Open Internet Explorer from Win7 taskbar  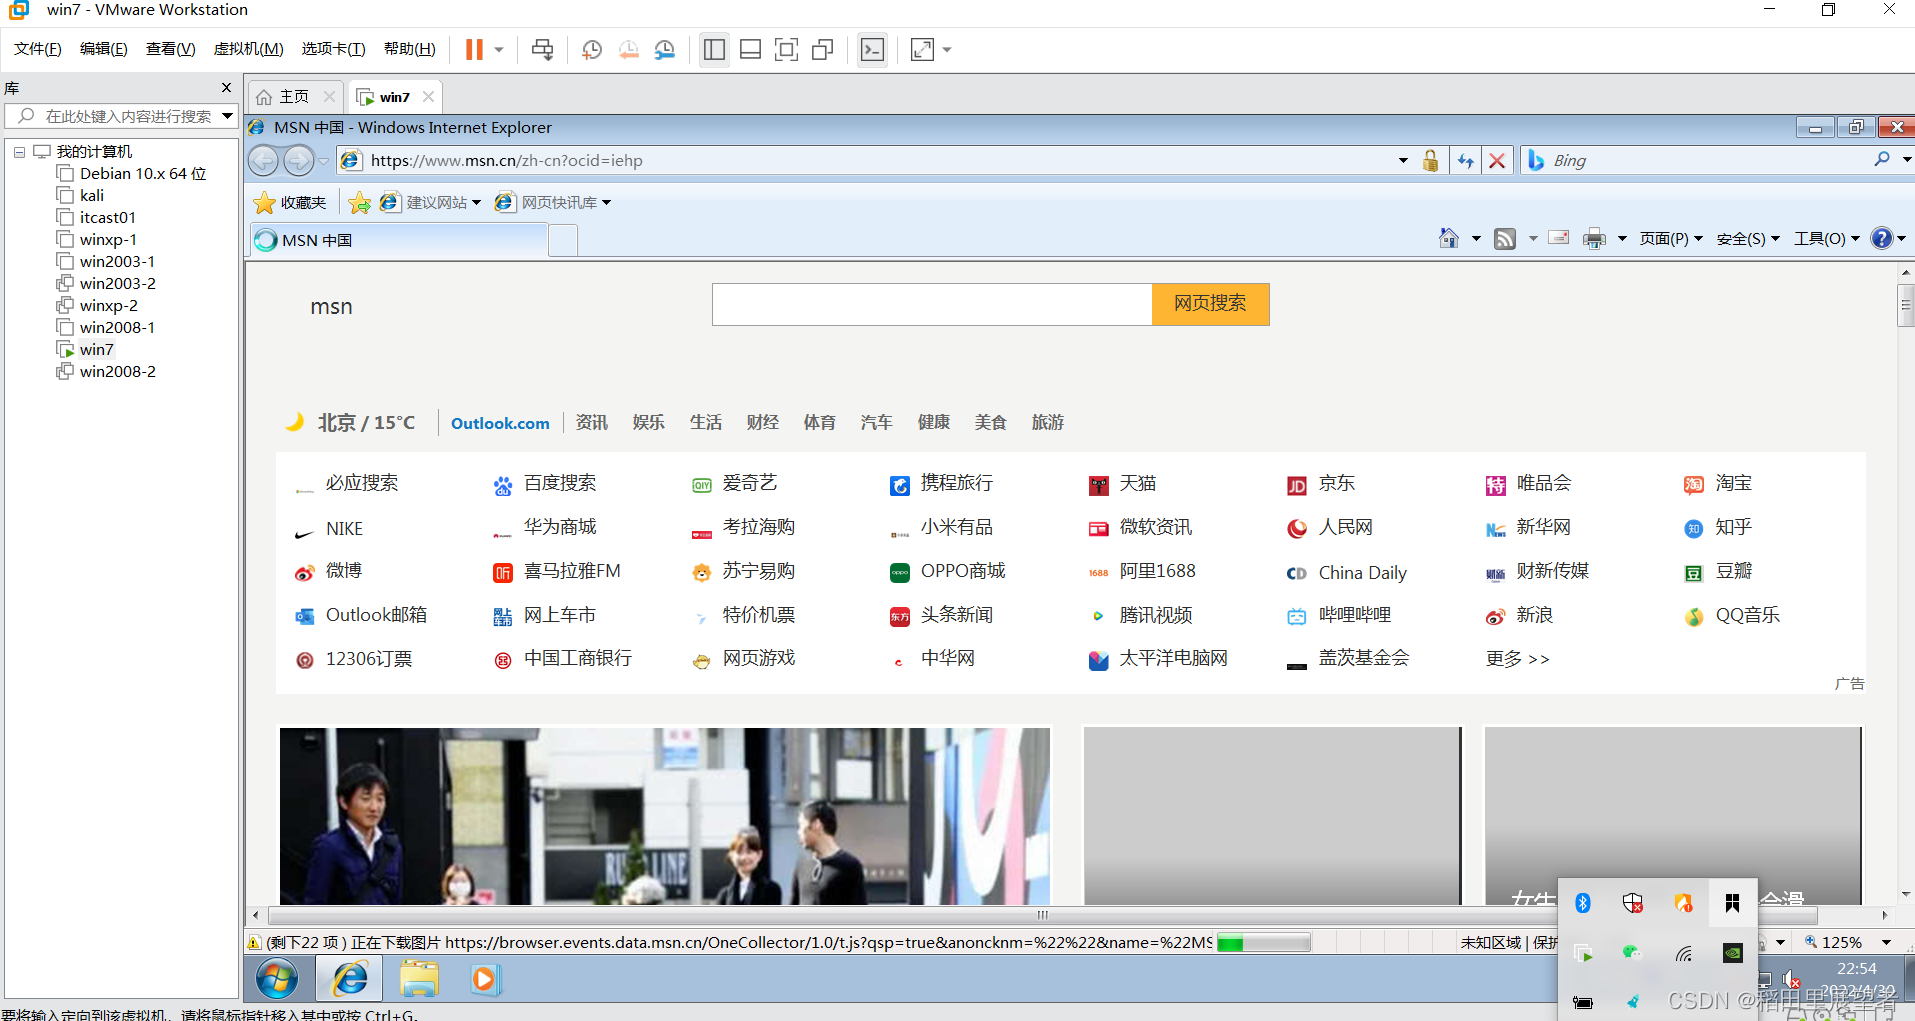(350, 979)
